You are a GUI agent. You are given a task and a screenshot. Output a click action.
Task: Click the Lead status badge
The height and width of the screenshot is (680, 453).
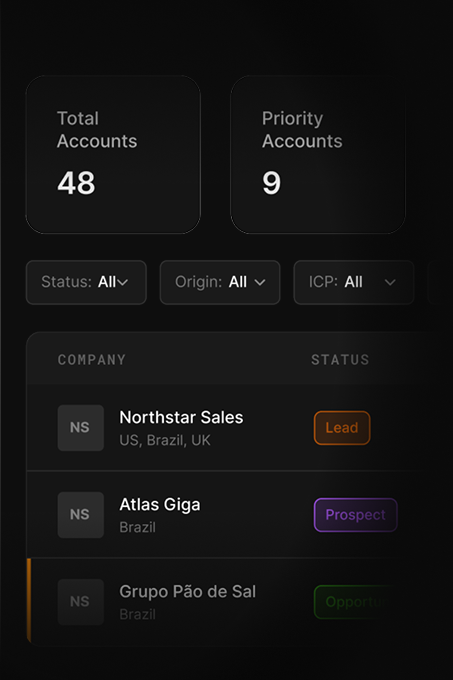[342, 428]
